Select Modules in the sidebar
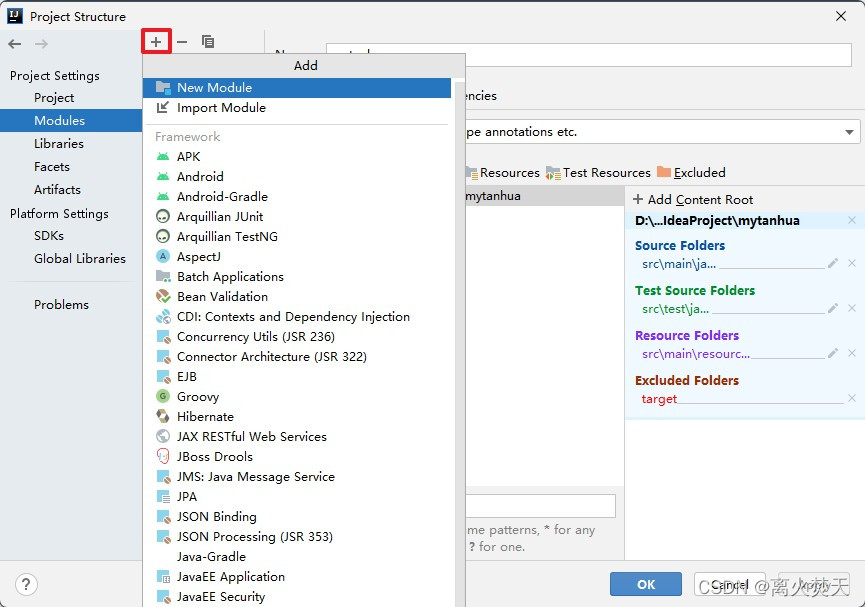 [x=71, y=120]
